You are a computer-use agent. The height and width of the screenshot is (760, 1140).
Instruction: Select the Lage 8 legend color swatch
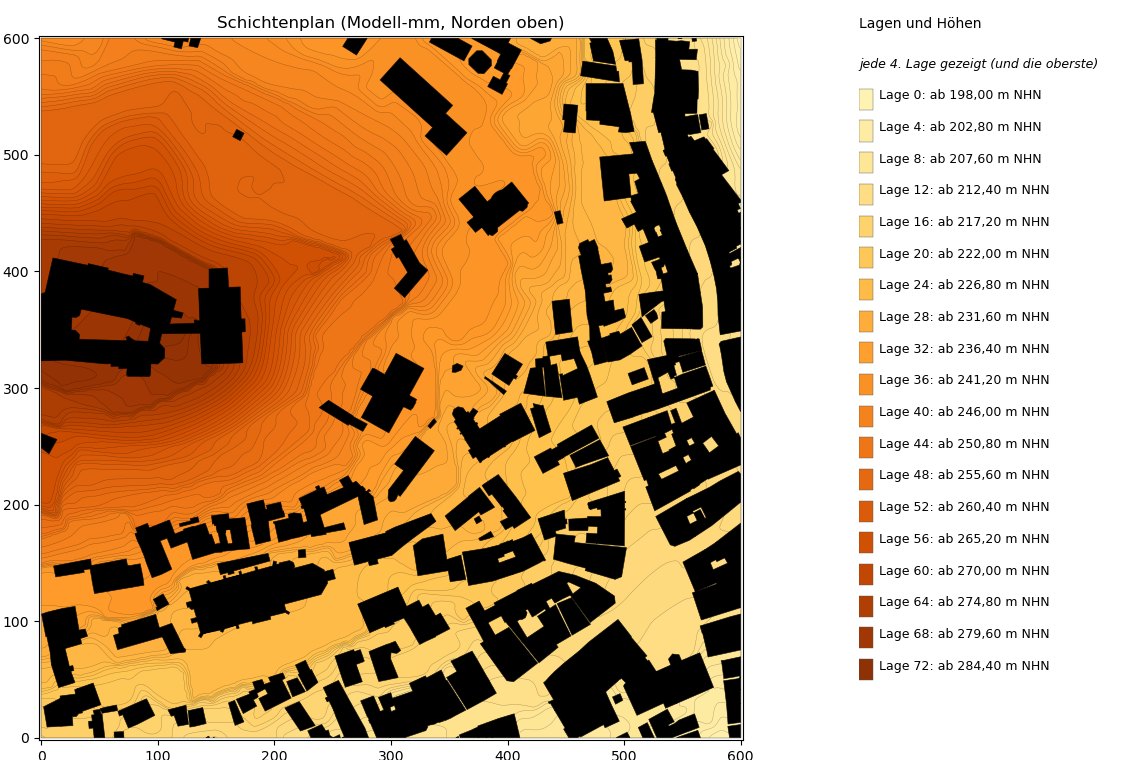click(x=866, y=162)
